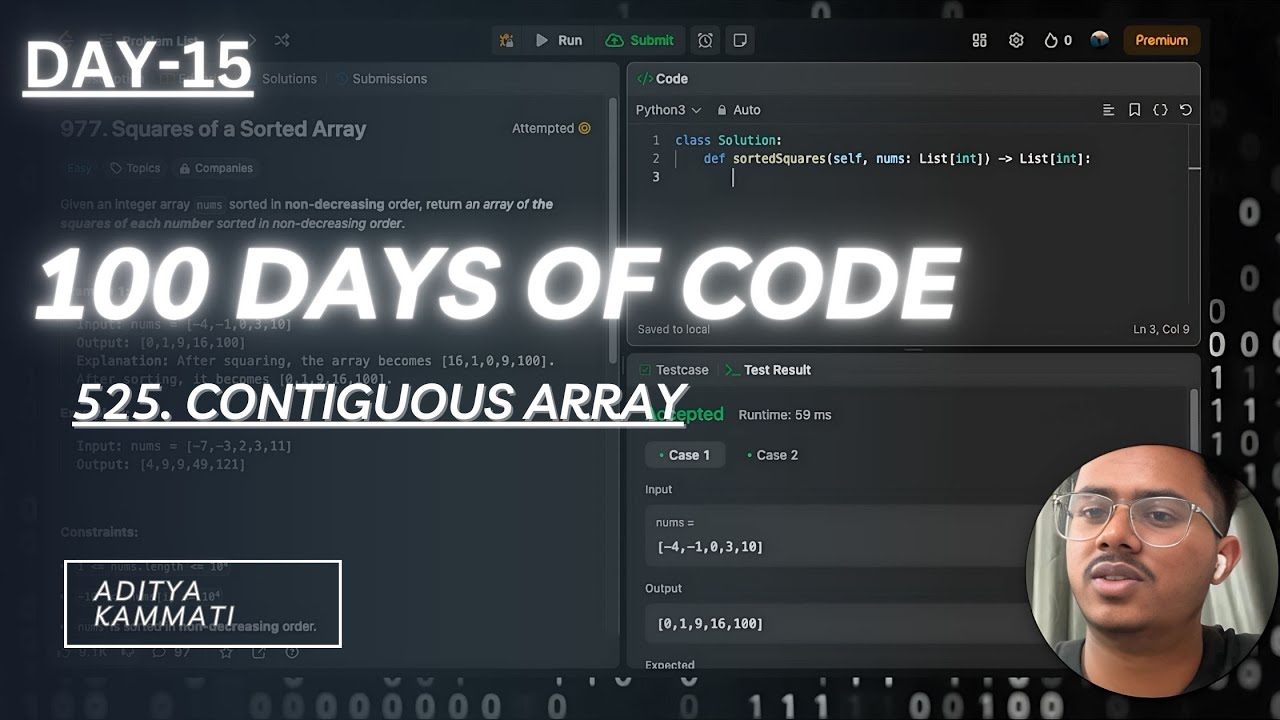The width and height of the screenshot is (1280, 720).
Task: Open the Test Result tab
Action: (768, 370)
